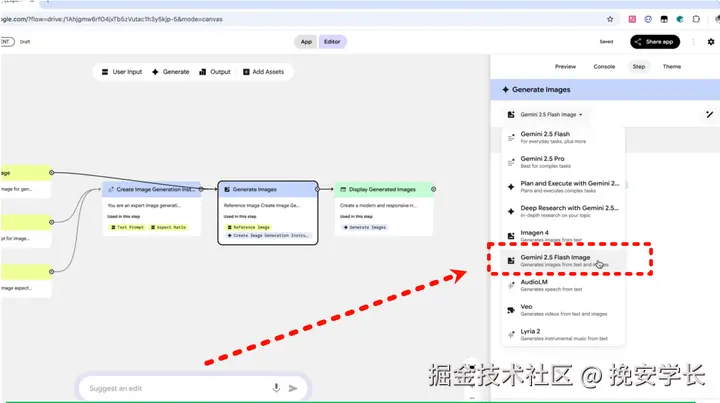Click Add Assets in toolbar
The image size is (720, 403).
(x=264, y=72)
